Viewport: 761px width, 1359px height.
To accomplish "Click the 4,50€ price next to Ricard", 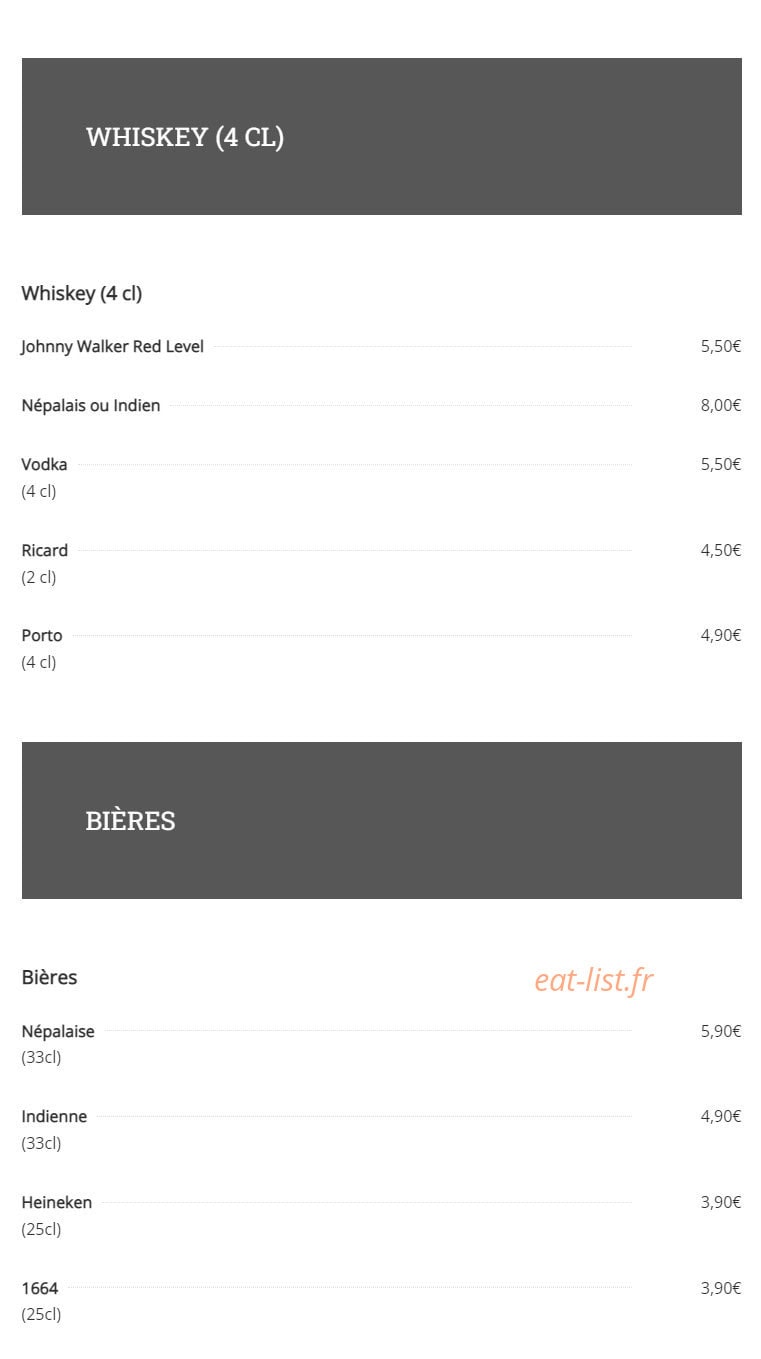I will click(x=721, y=550).
